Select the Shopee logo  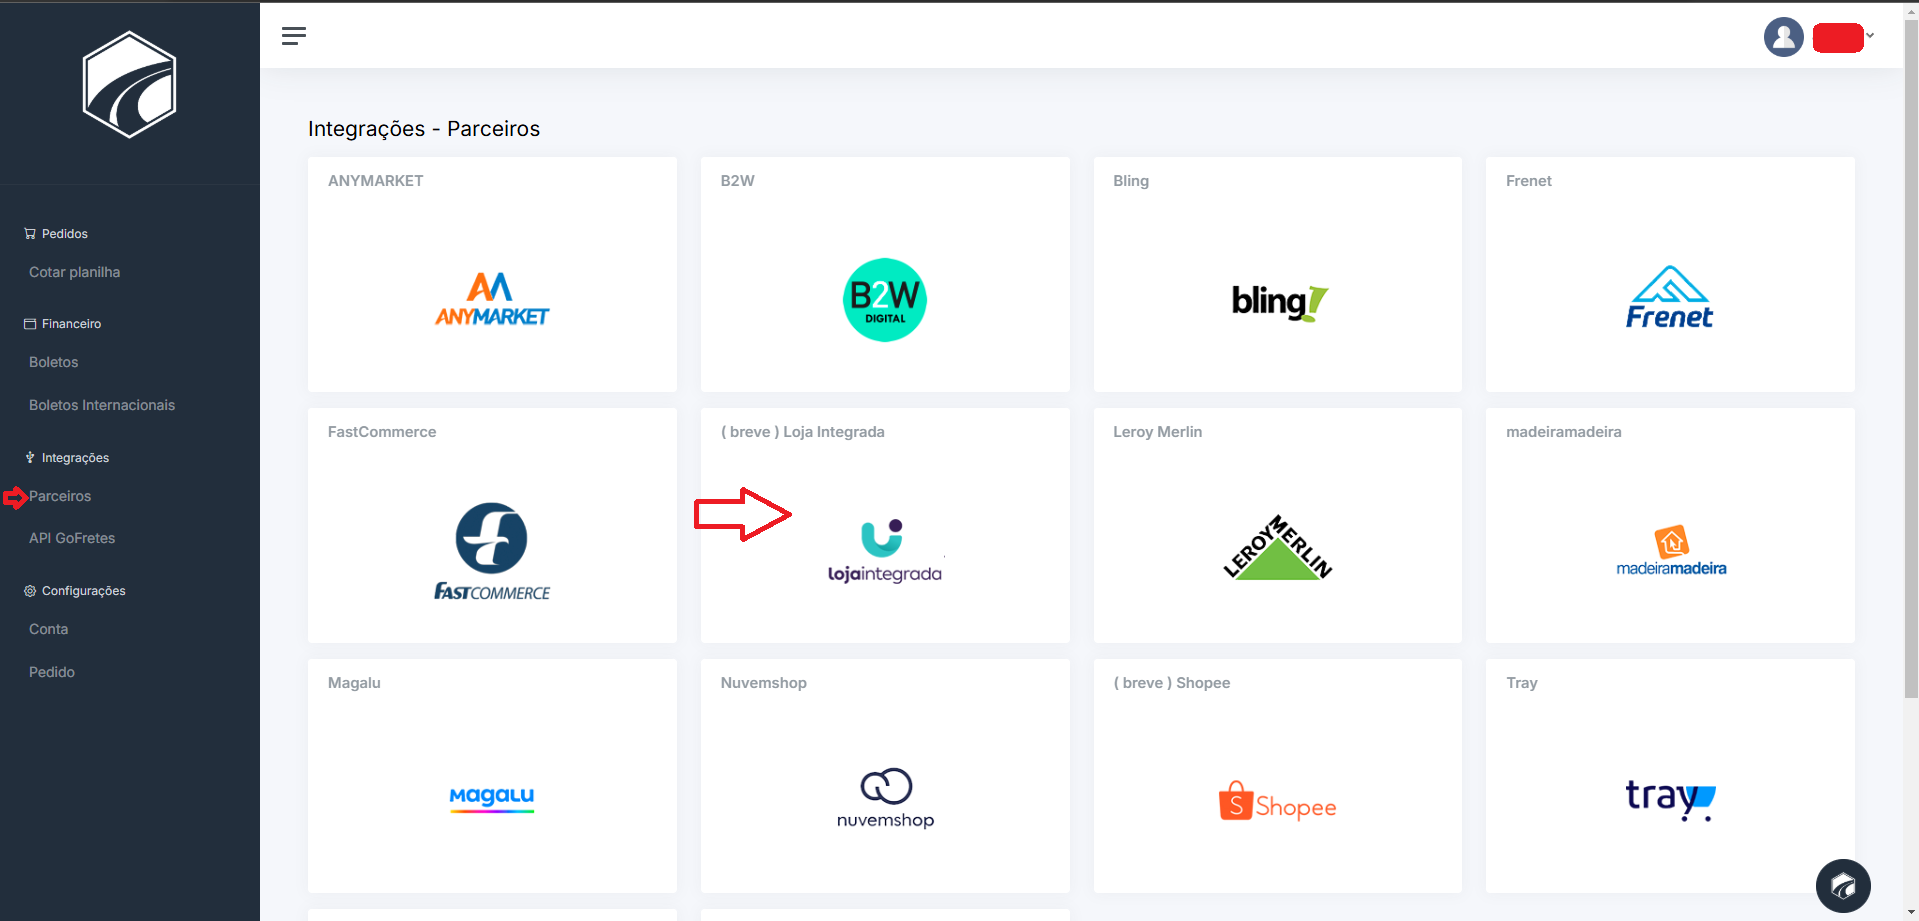click(x=1278, y=802)
